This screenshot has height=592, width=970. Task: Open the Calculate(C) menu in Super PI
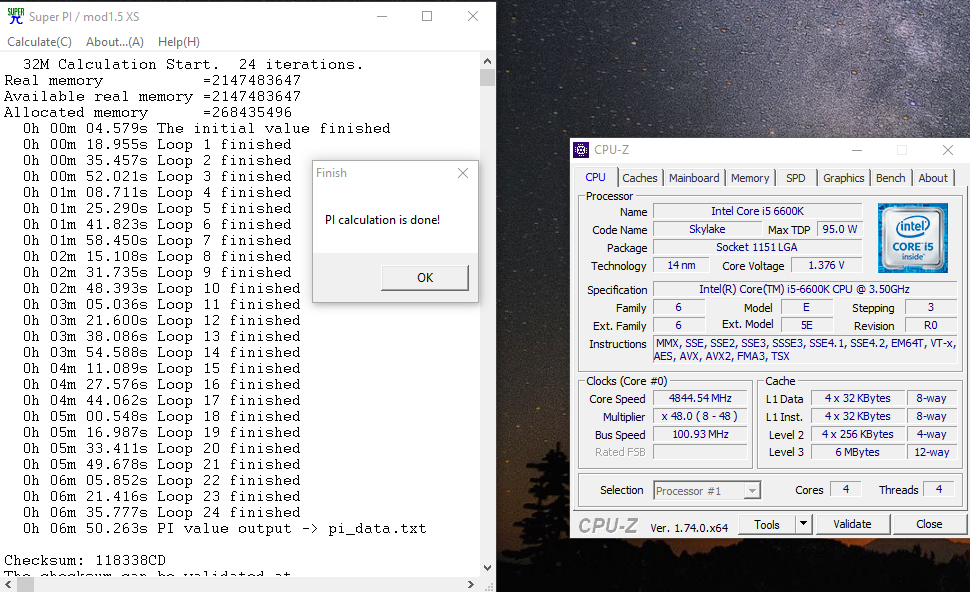tap(40, 41)
